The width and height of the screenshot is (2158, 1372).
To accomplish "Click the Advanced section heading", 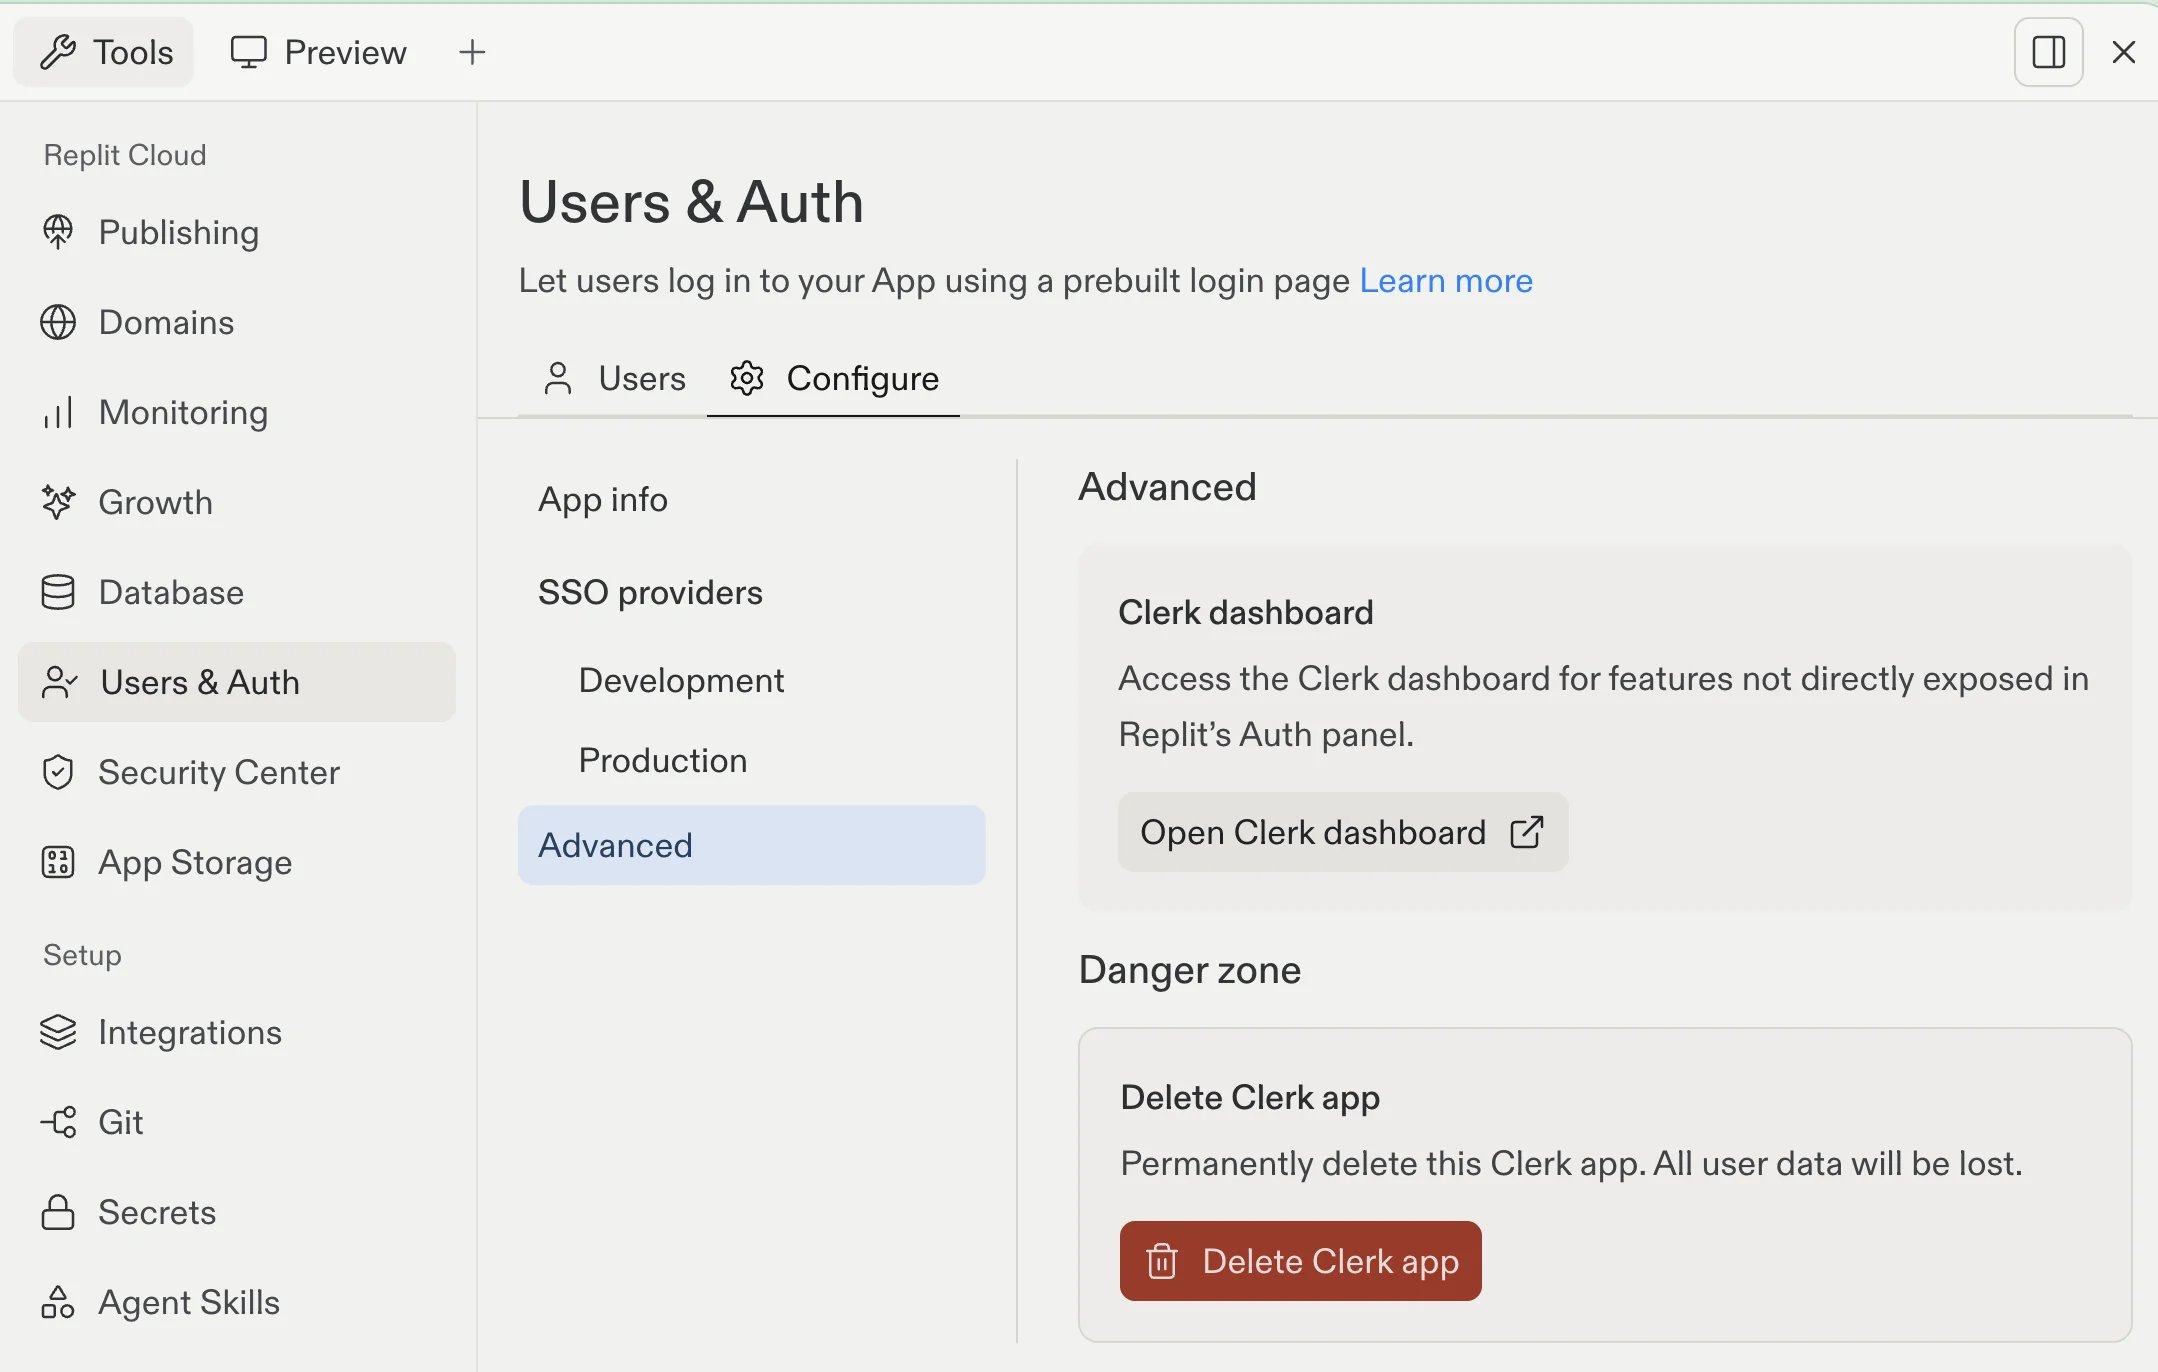I will coord(1167,487).
